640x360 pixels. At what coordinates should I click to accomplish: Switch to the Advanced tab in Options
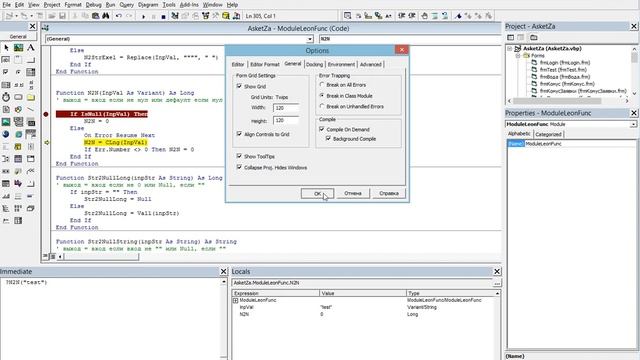pyautogui.click(x=371, y=64)
